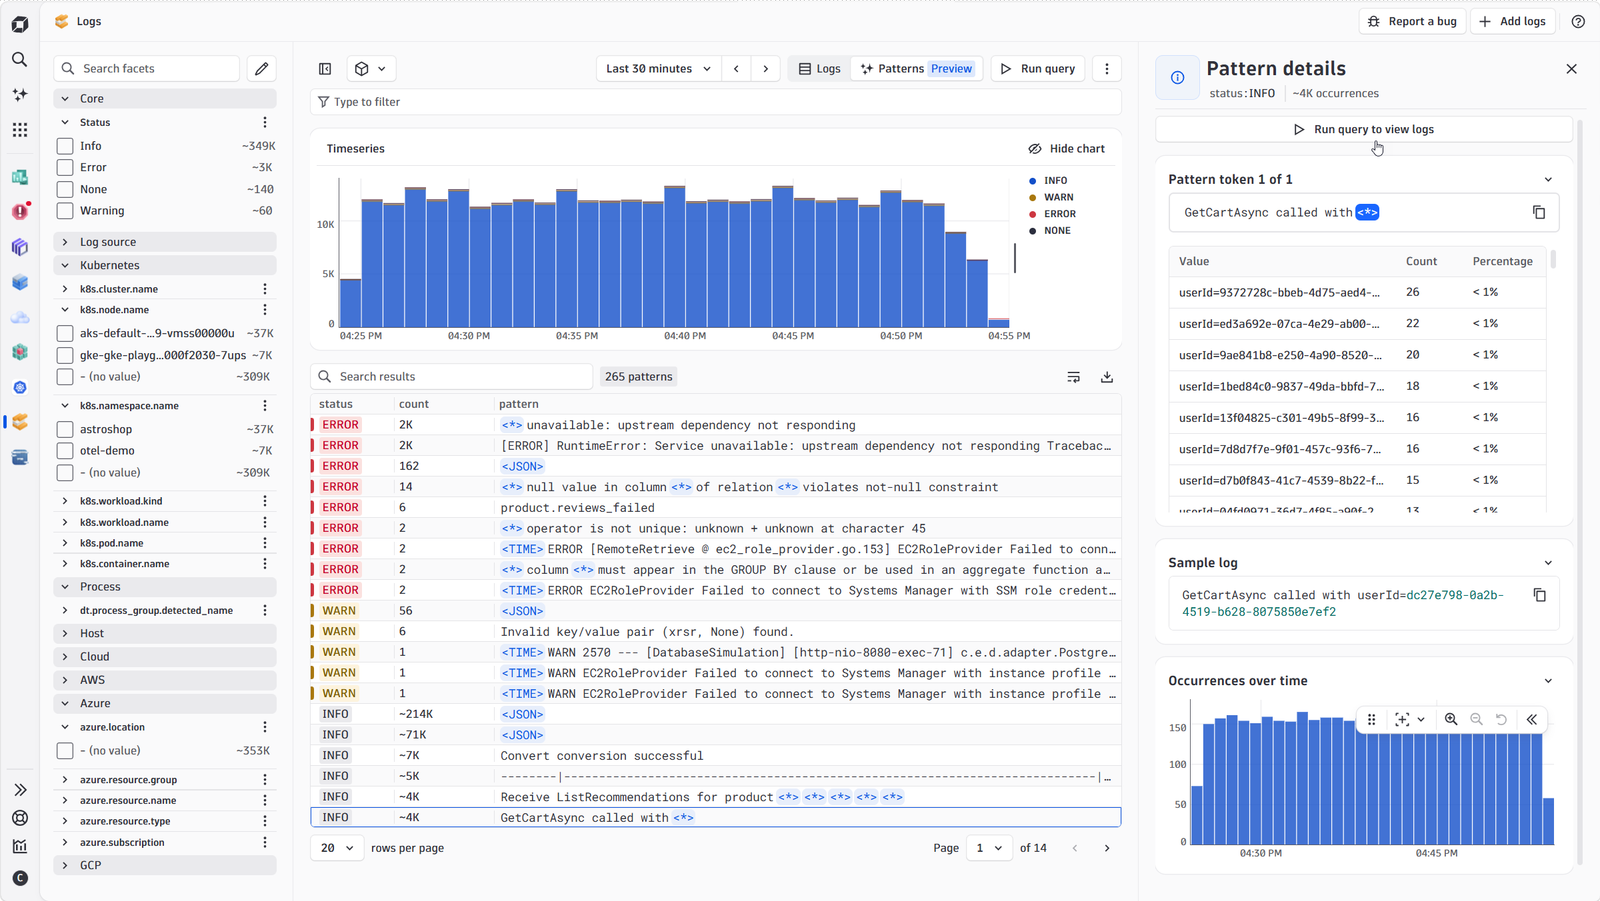
Task: Expand the AWS facet group
Action: [165, 680]
